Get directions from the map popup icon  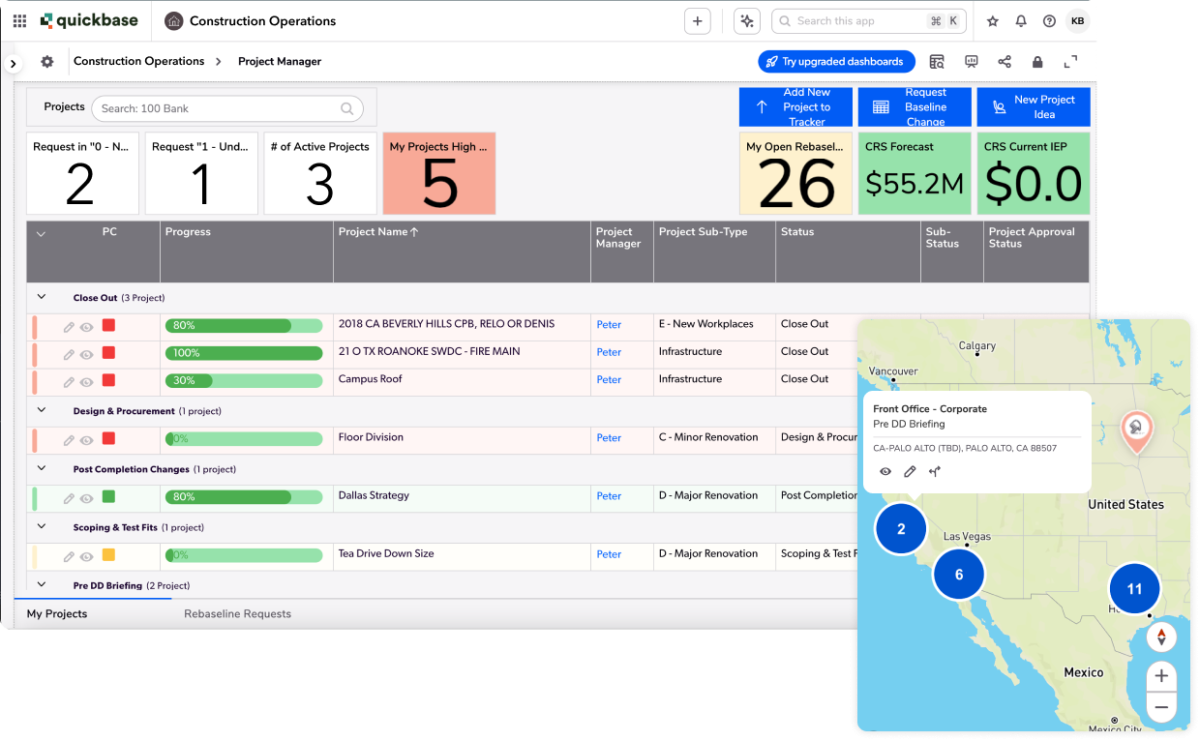(934, 471)
